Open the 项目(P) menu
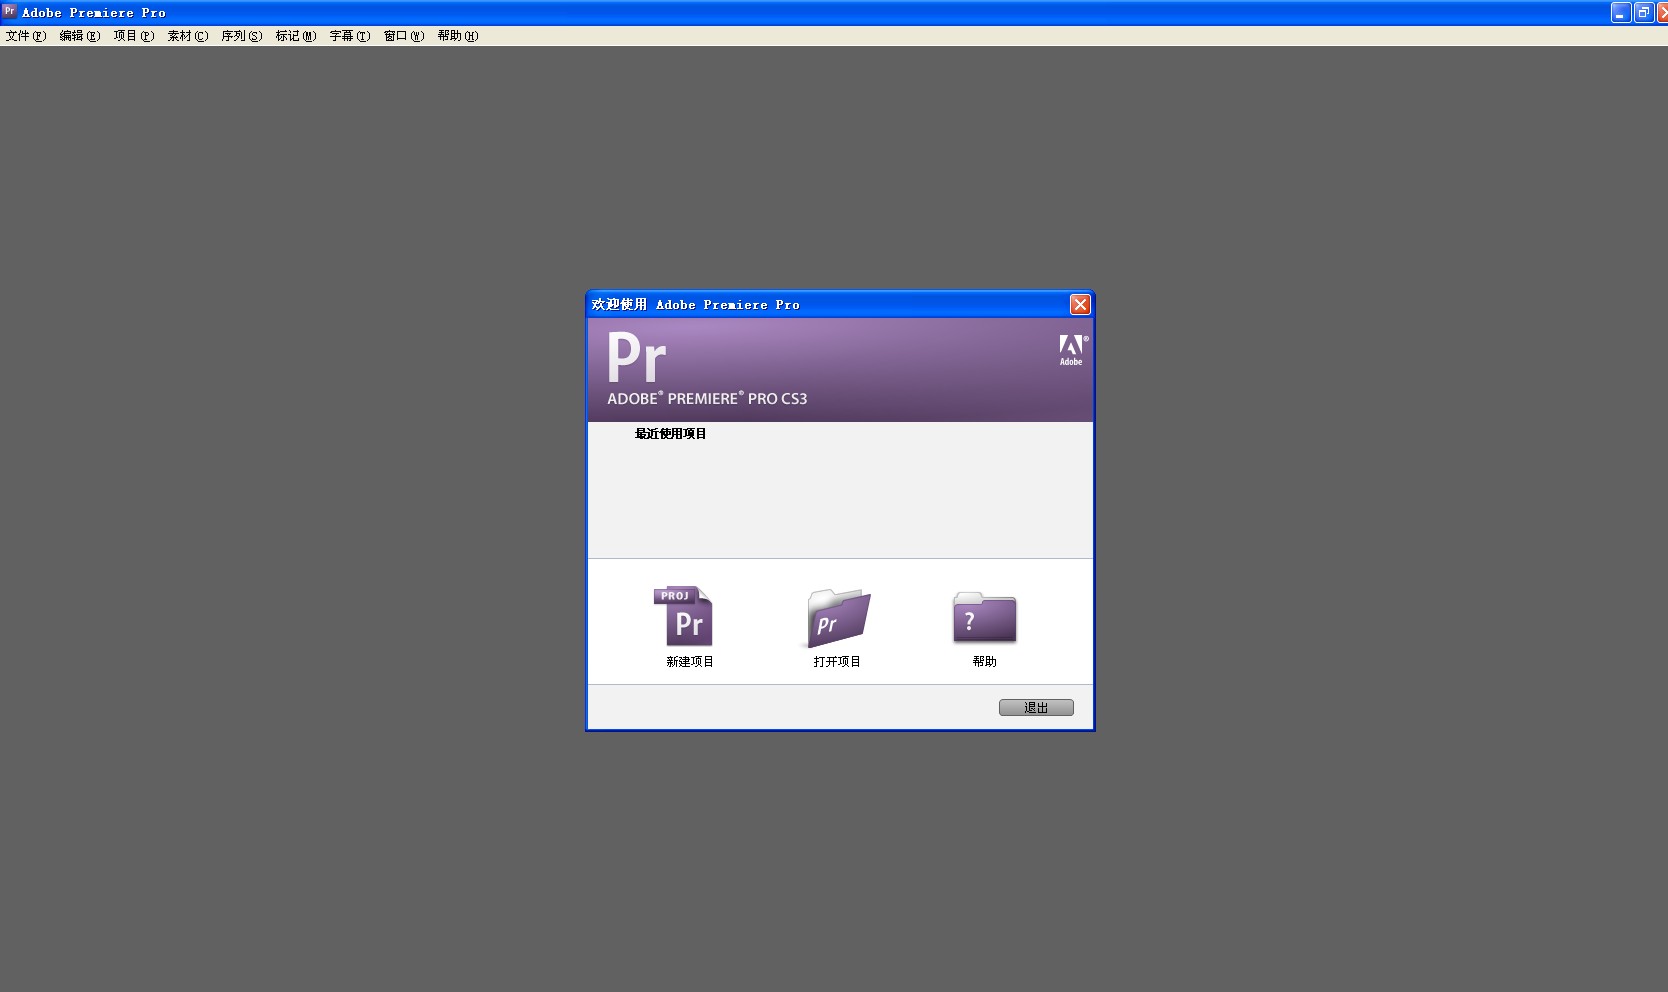Image resolution: width=1668 pixels, height=992 pixels. click(x=134, y=36)
